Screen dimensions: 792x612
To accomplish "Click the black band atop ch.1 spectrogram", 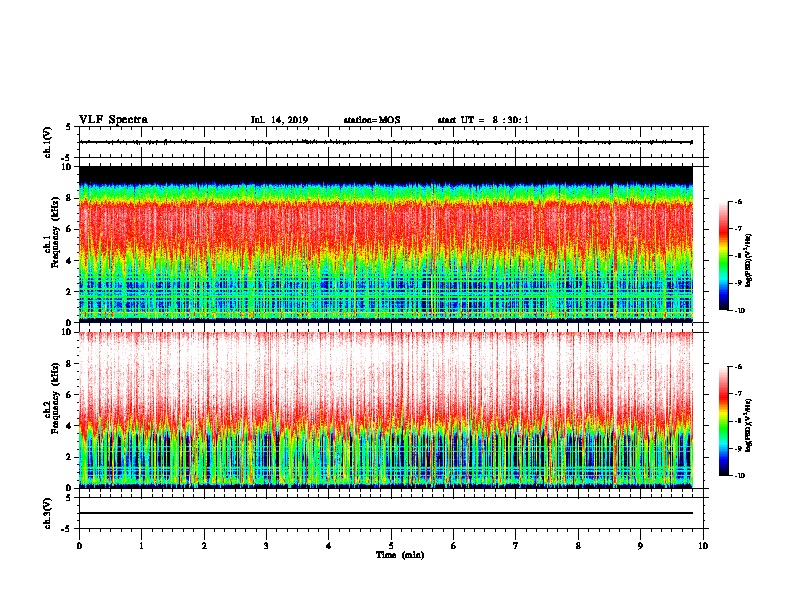I will (385, 175).
